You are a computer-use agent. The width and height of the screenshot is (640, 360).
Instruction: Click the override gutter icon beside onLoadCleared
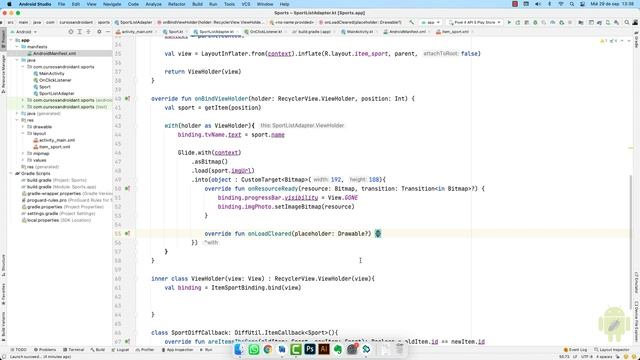tap(127, 233)
